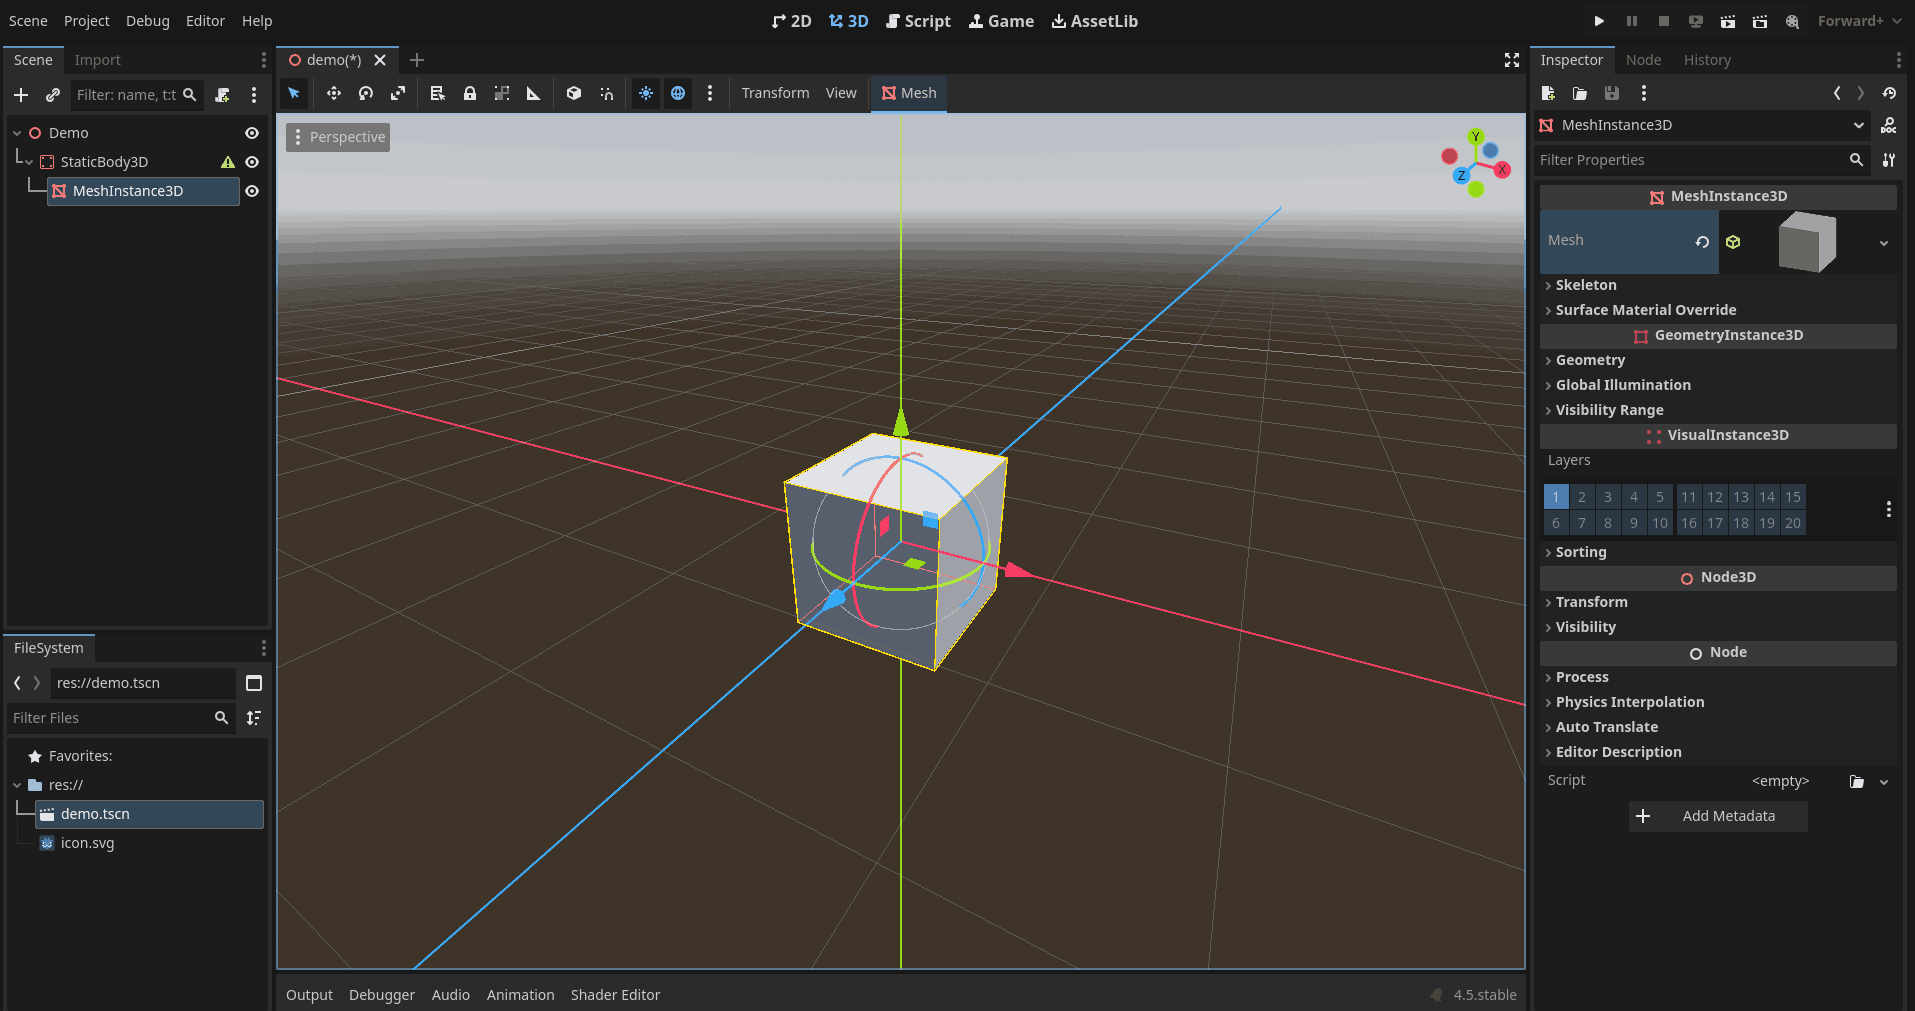This screenshot has height=1011, width=1915.
Task: Attach a script using the script icon
Action: 222,95
